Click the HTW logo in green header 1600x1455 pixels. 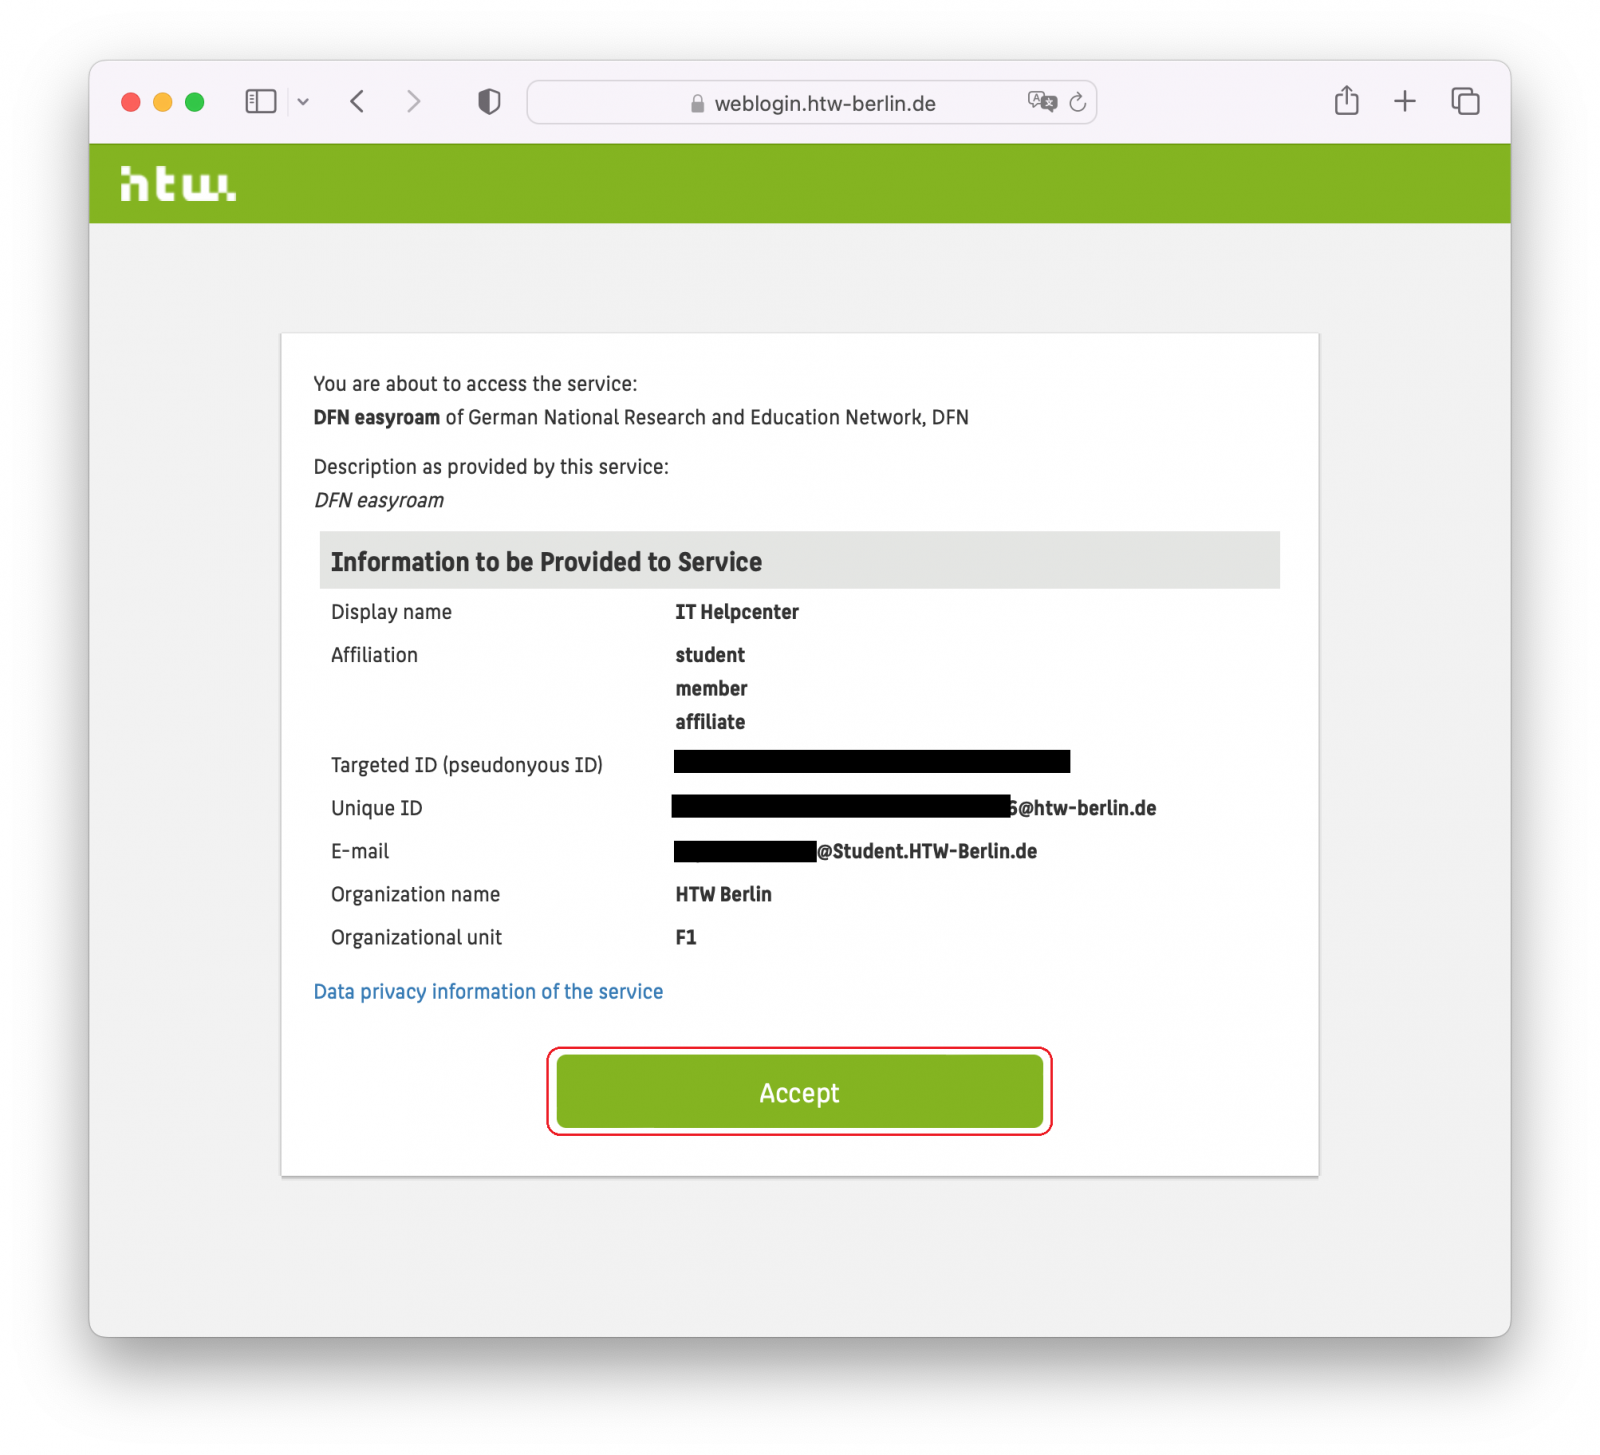point(178,184)
